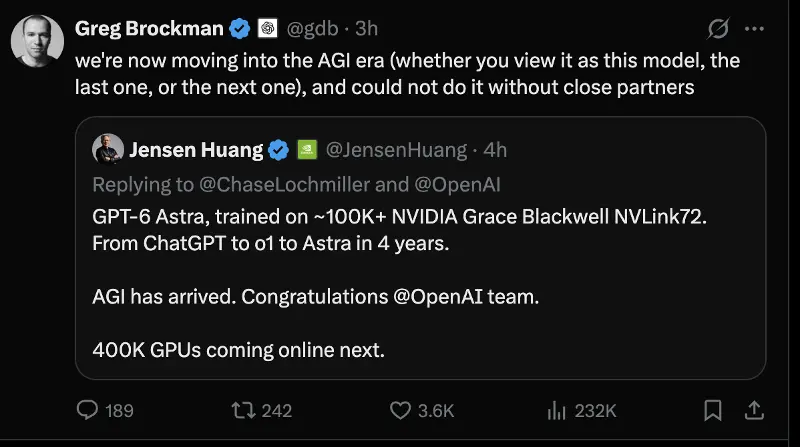The height and width of the screenshot is (447, 800).
Task: Open the share tweet upload icon
Action: click(754, 410)
